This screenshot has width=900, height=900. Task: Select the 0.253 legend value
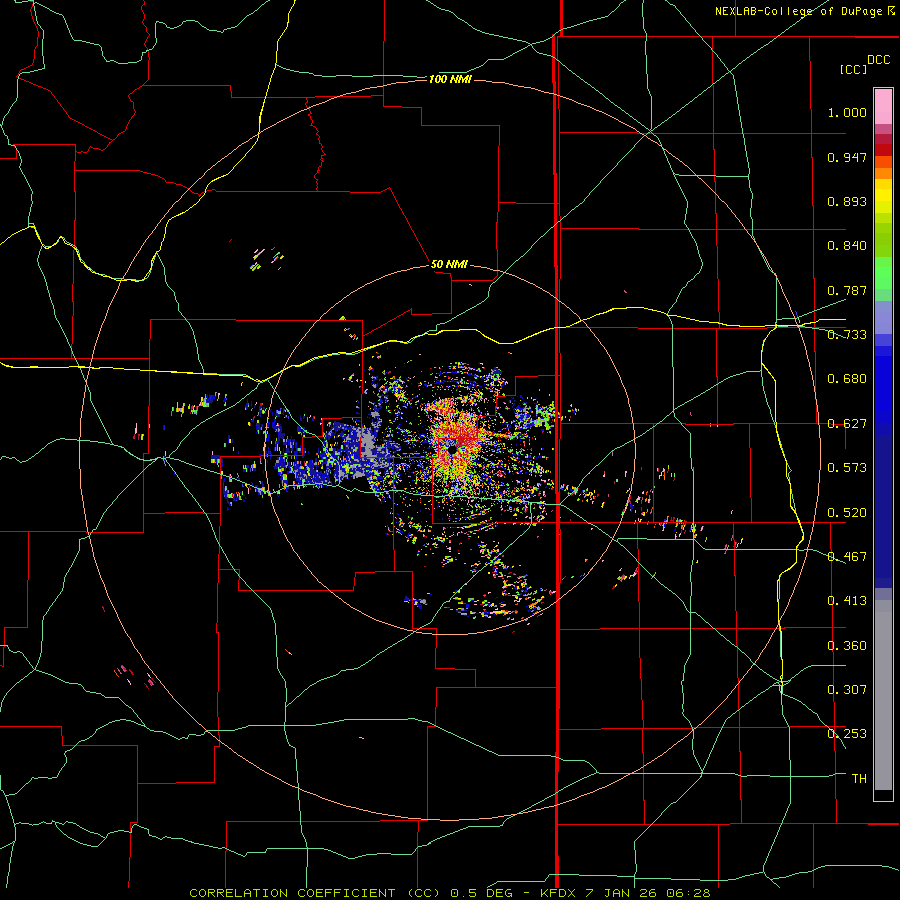click(847, 734)
